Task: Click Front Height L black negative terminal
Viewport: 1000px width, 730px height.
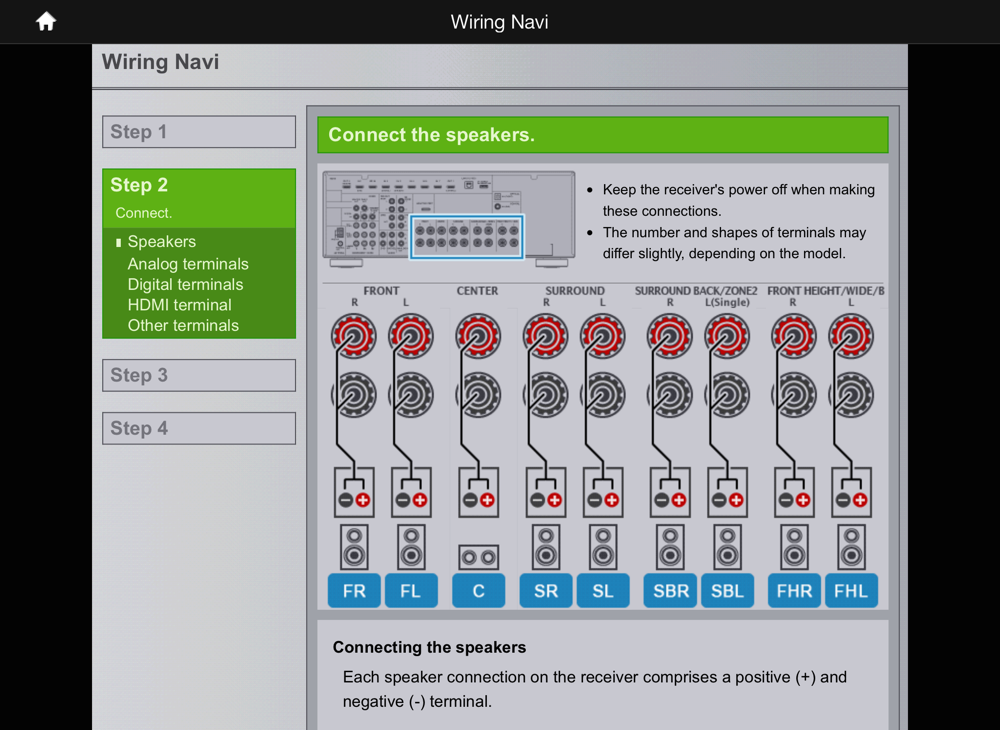Action: tap(851, 395)
